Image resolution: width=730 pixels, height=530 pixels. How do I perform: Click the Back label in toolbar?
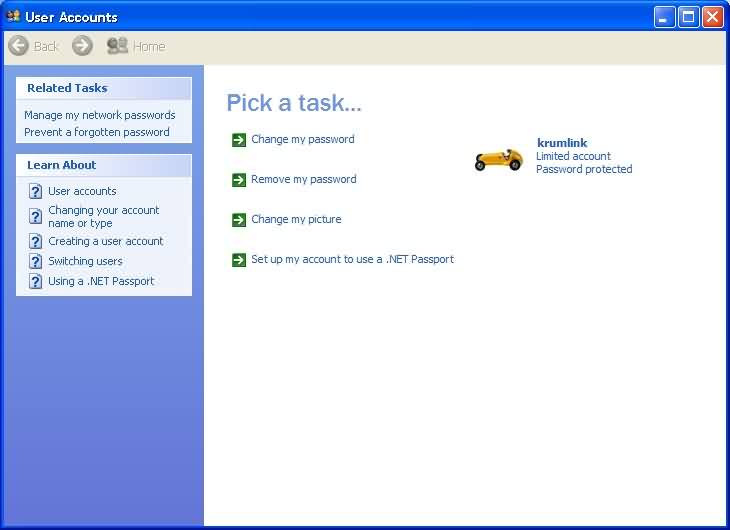46,47
